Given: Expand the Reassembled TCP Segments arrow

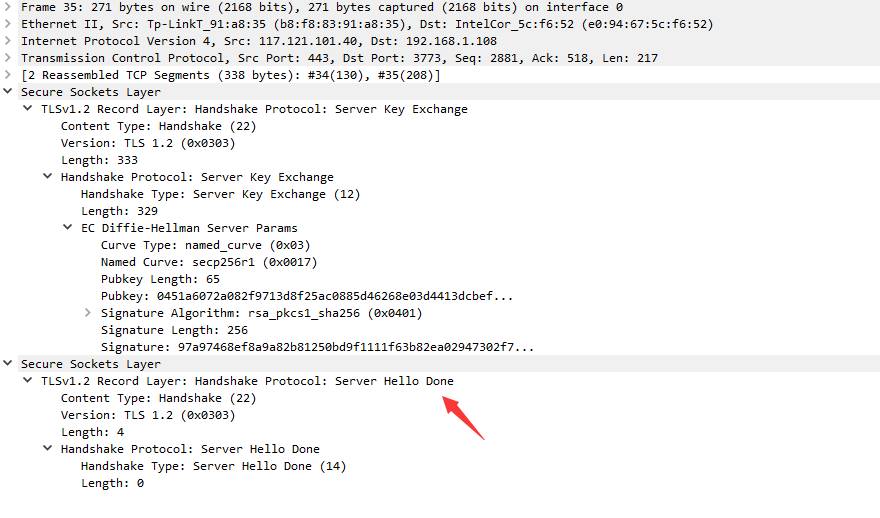Looking at the screenshot, I should coord(9,75).
